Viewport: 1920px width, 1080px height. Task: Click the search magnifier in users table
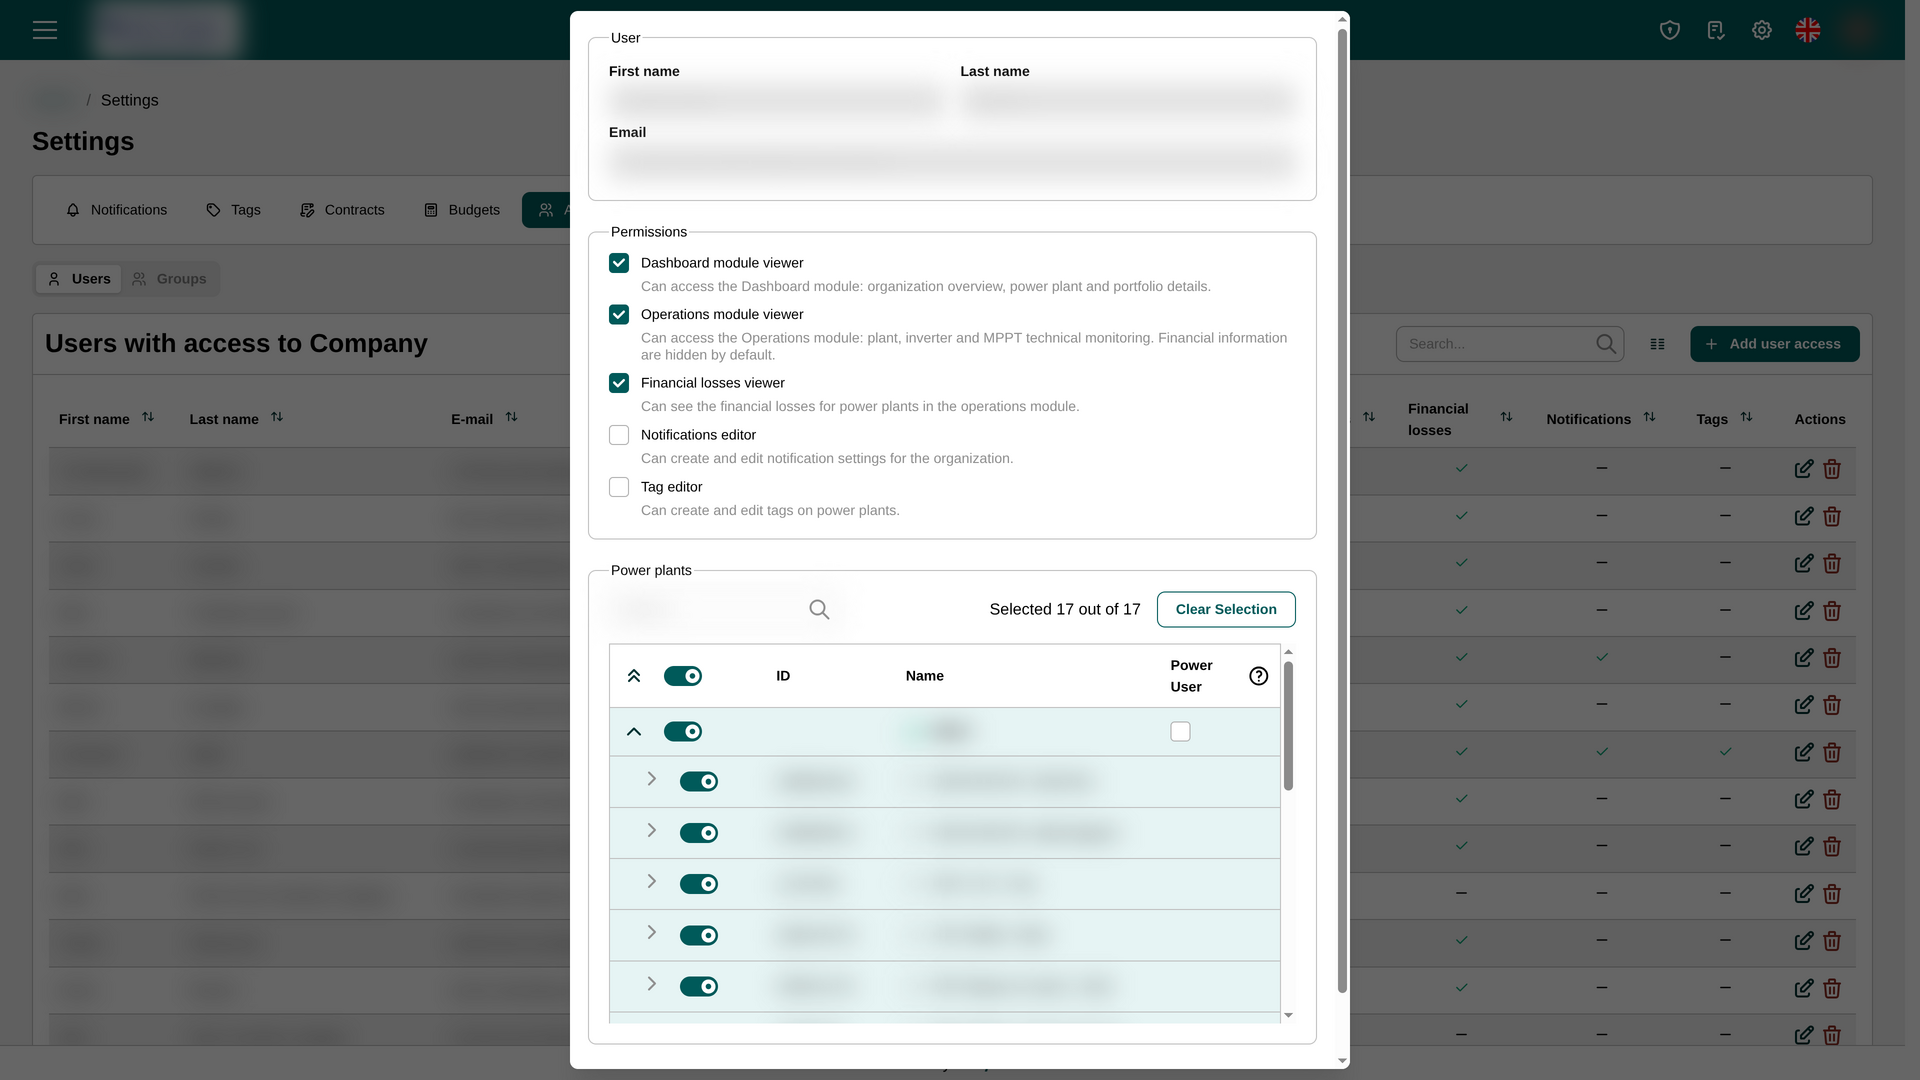[1606, 344]
